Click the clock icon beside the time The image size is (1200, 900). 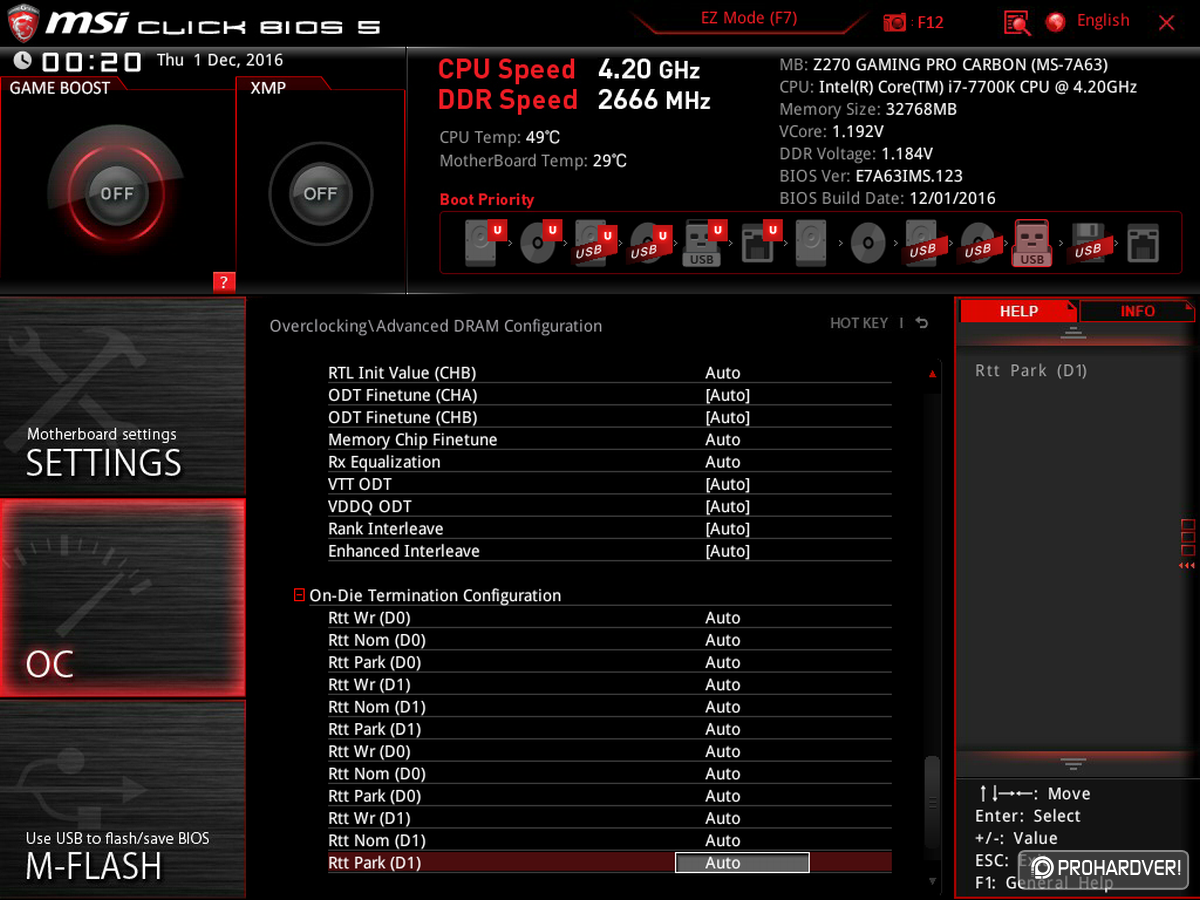tap(22, 61)
